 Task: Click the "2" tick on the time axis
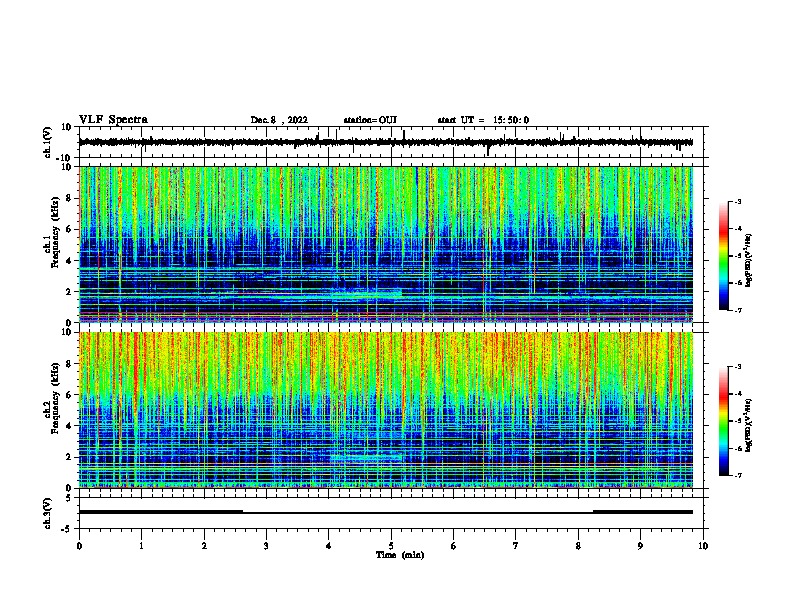pos(204,546)
